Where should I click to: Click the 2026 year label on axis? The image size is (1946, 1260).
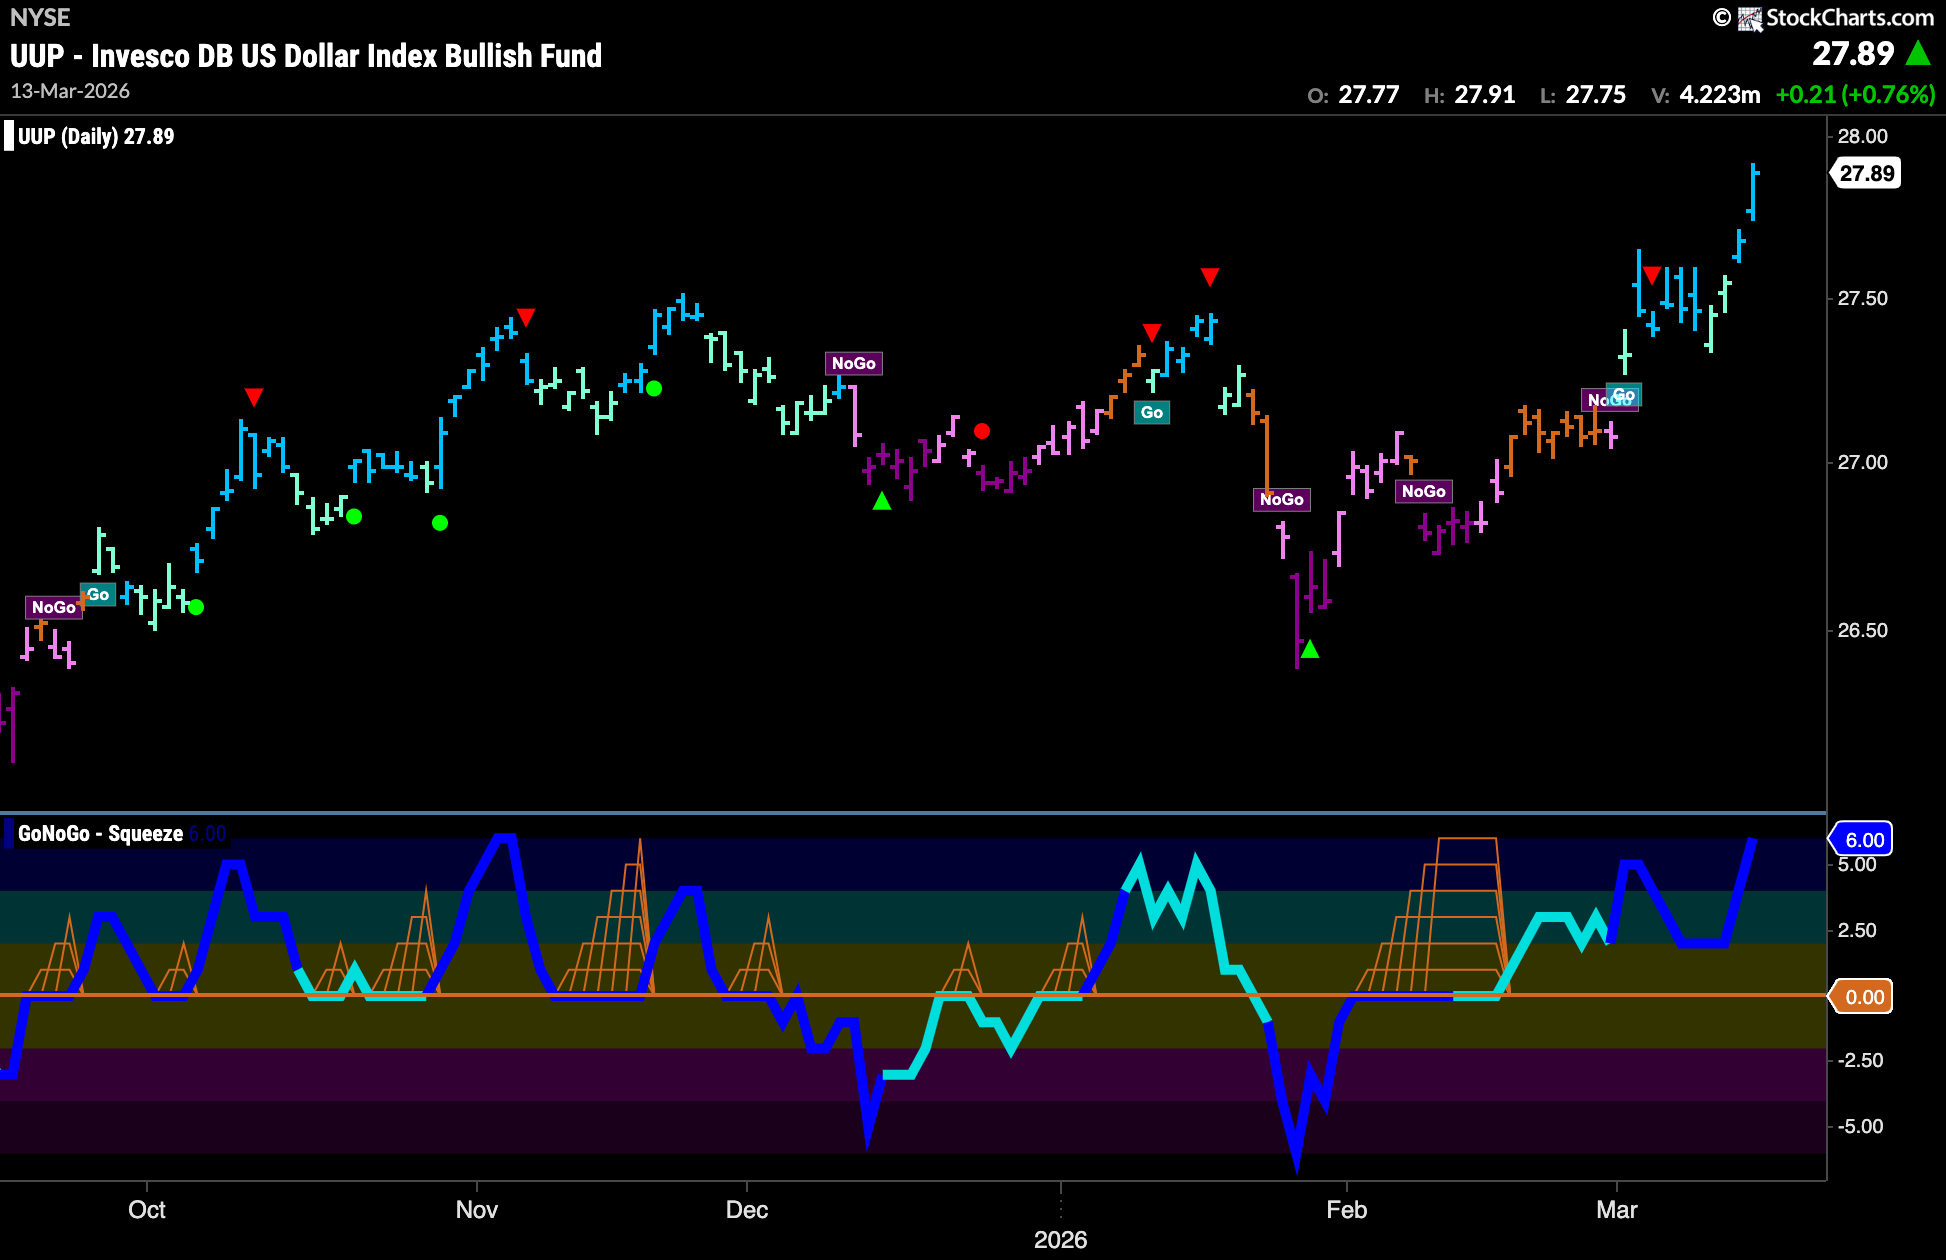pyautogui.click(x=1061, y=1240)
